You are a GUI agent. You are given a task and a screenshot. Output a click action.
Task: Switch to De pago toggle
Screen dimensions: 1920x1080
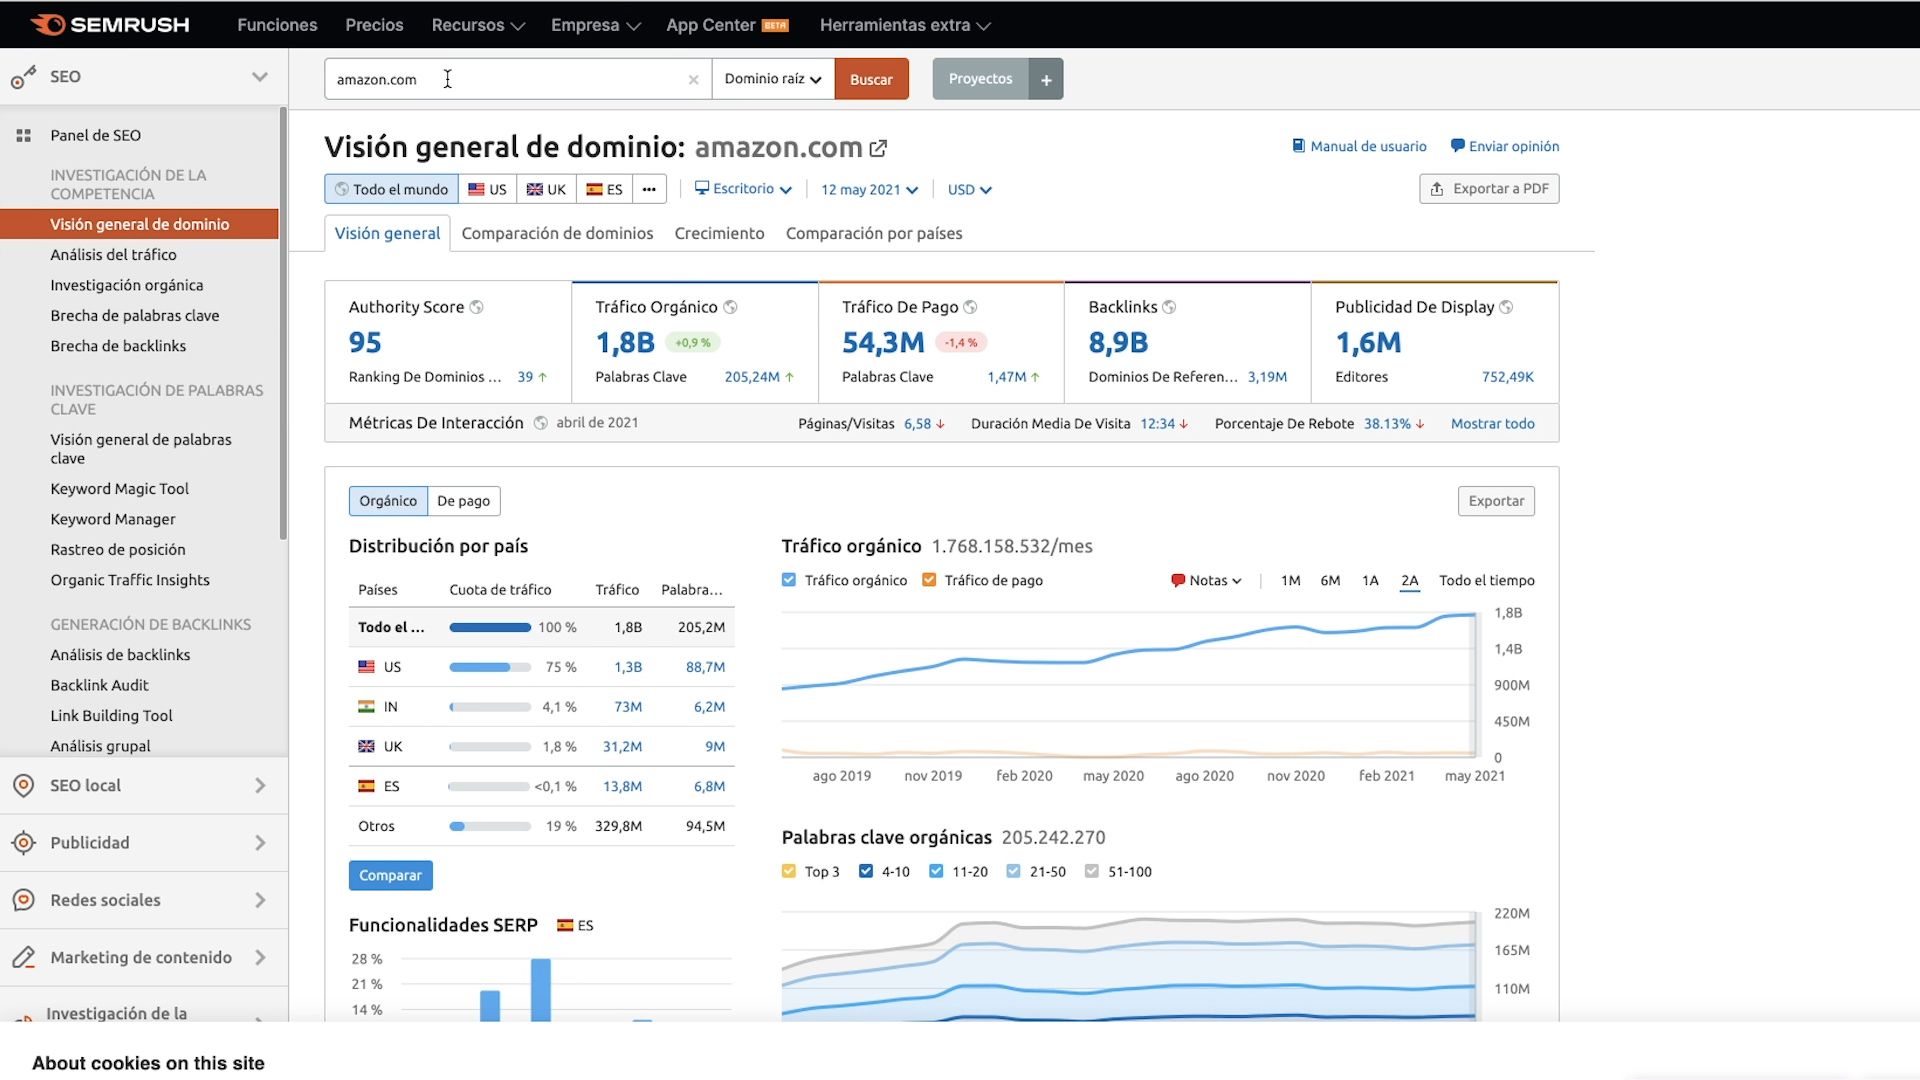463,501
